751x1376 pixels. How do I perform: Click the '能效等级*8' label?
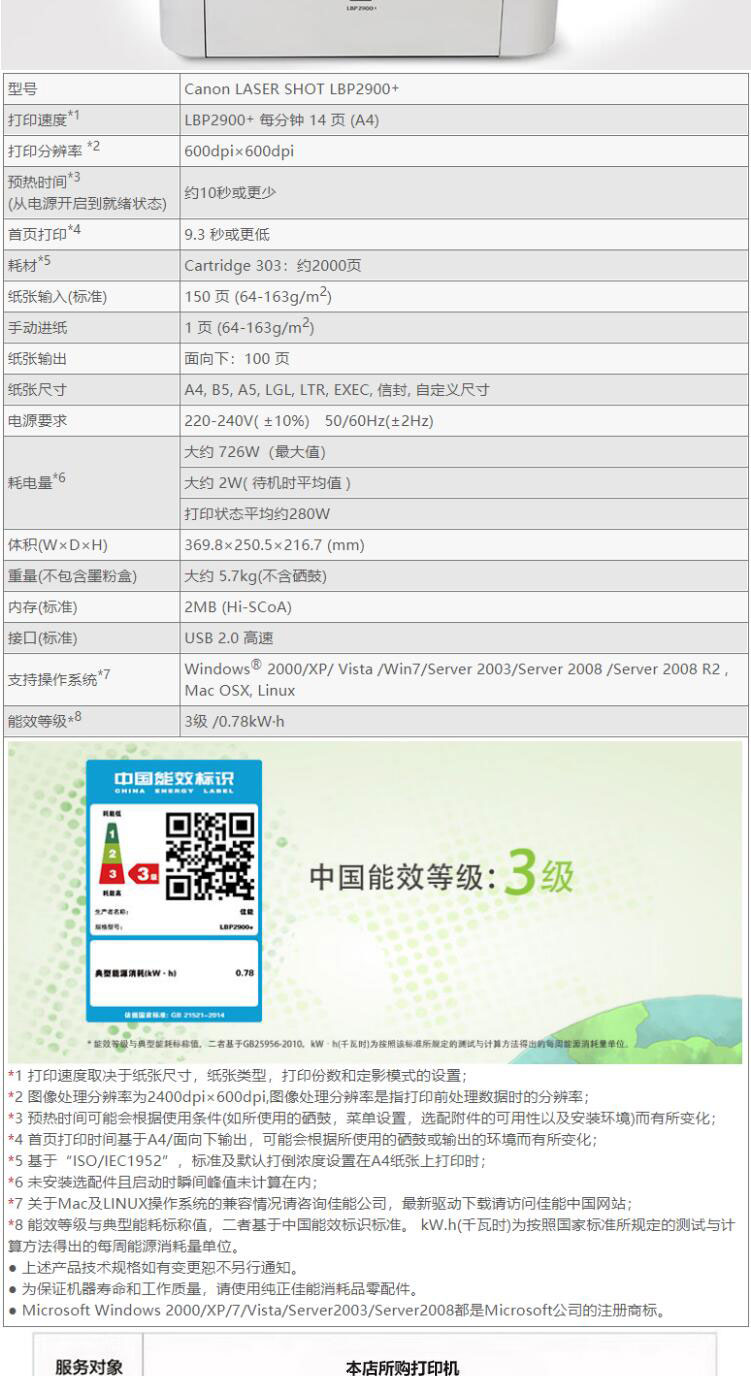click(x=44, y=720)
